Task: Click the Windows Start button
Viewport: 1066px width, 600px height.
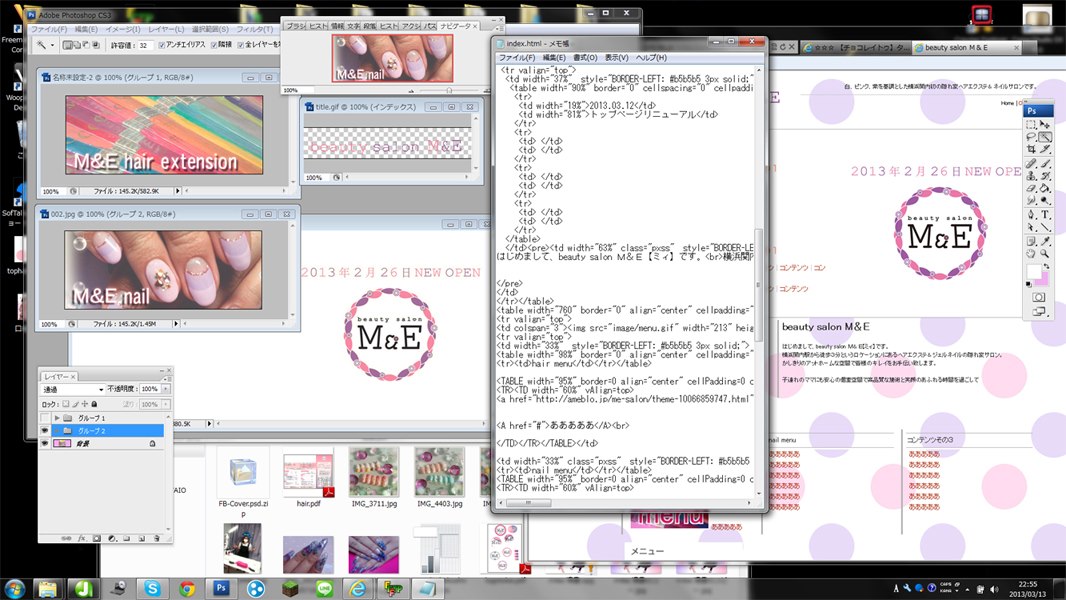Action: [14, 588]
